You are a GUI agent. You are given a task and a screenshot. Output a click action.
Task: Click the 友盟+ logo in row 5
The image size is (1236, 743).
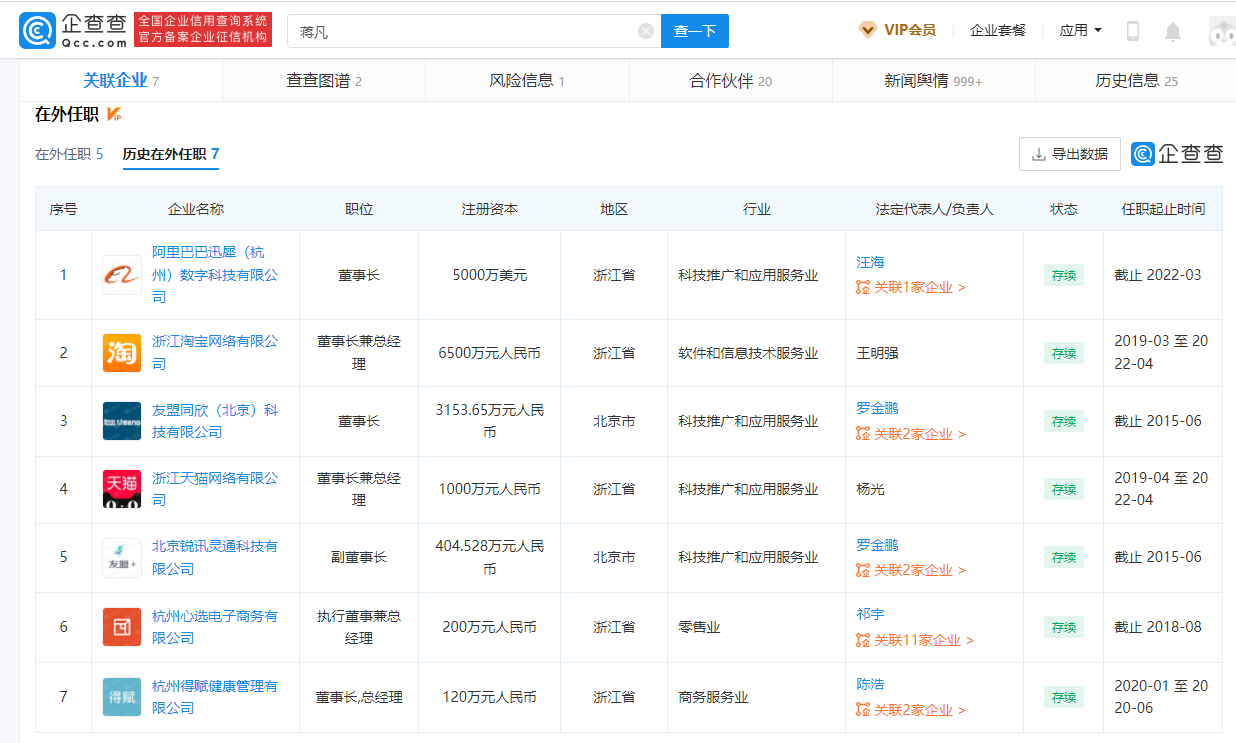click(x=122, y=557)
